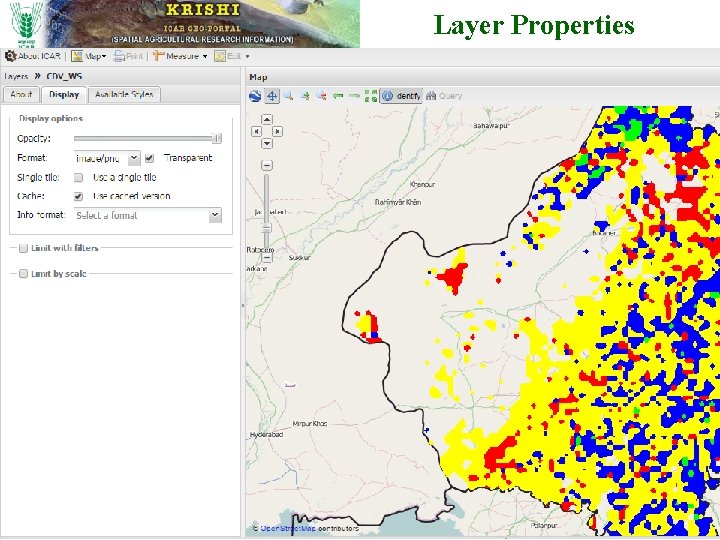Pan map up with arrow button
720x540 pixels.
coord(267,120)
